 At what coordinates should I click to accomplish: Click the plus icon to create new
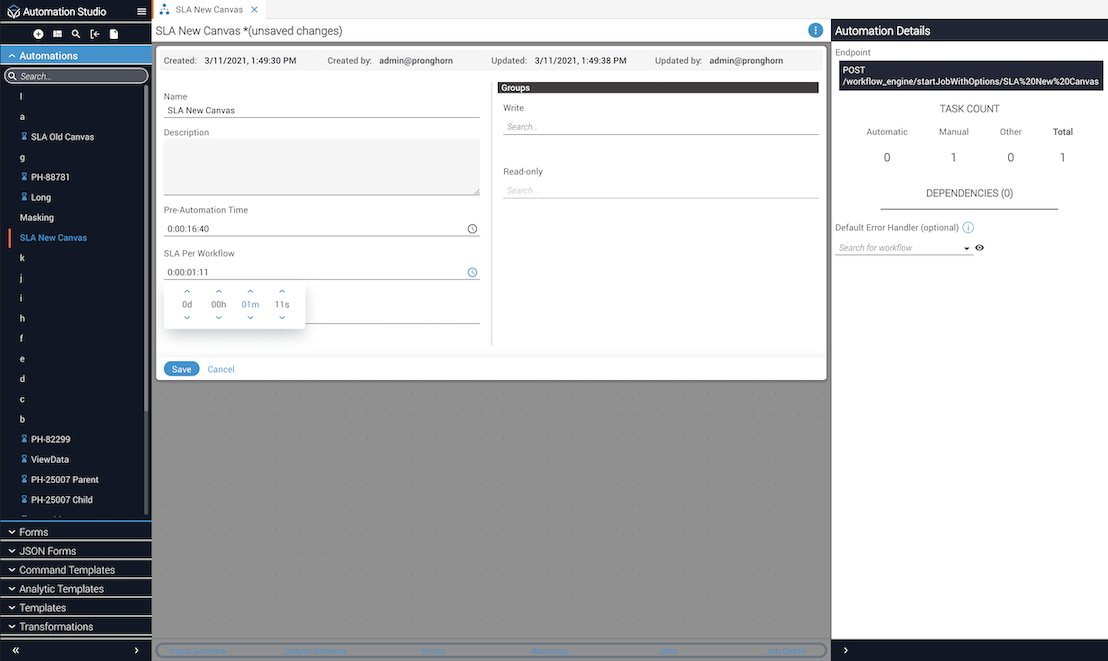(x=38, y=34)
